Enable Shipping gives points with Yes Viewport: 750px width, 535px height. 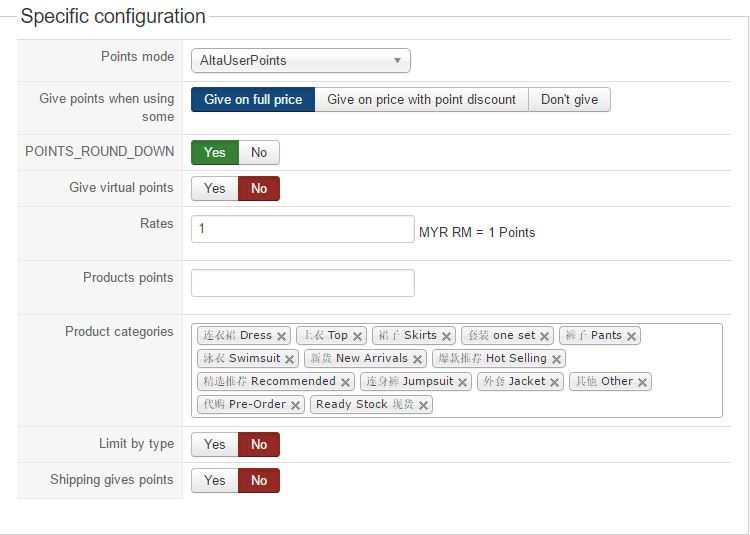pyautogui.click(x=215, y=480)
